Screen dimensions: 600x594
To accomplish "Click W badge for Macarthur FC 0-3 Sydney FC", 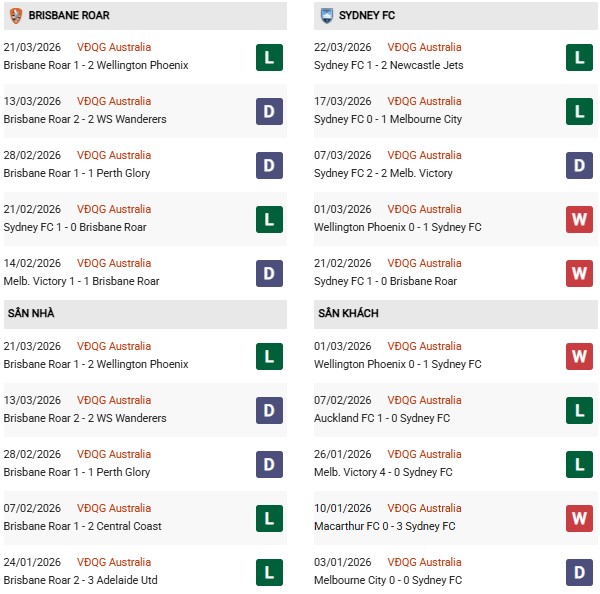I will [x=579, y=518].
